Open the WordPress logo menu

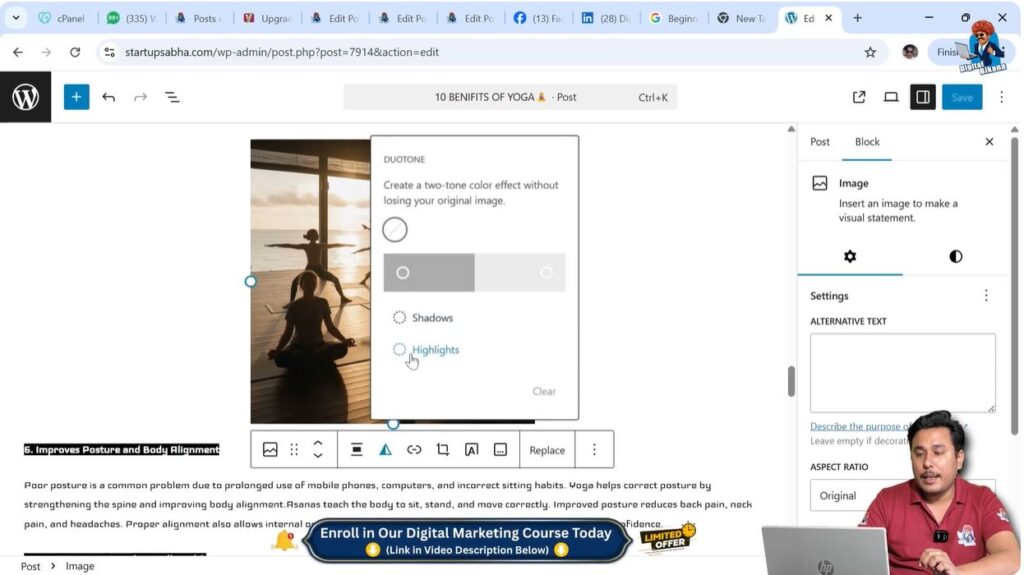click(x=25, y=97)
